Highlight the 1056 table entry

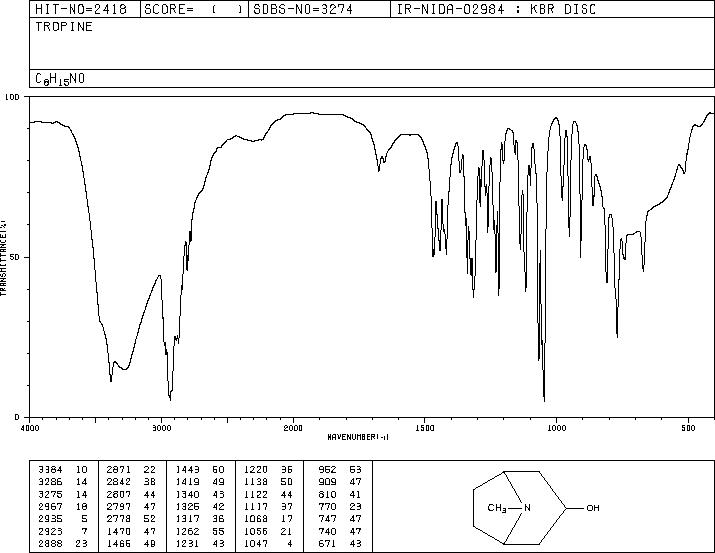pos(268,531)
